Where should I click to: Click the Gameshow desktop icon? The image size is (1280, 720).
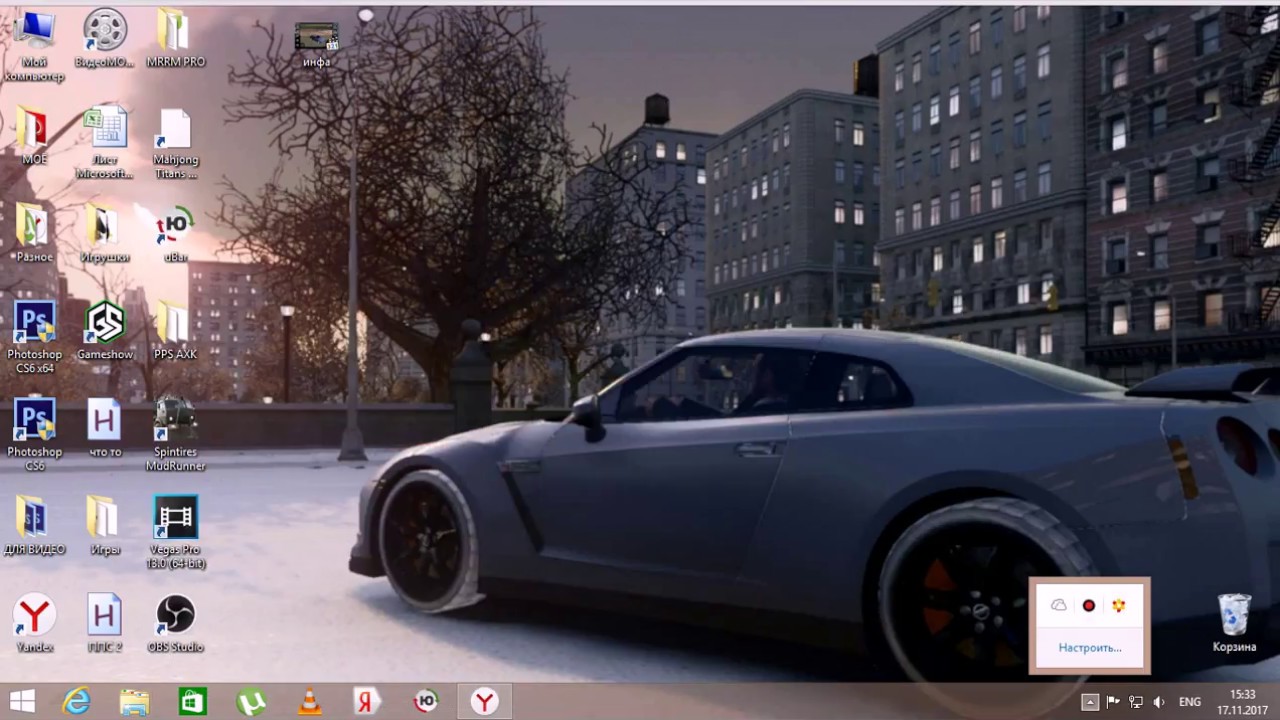coord(105,331)
